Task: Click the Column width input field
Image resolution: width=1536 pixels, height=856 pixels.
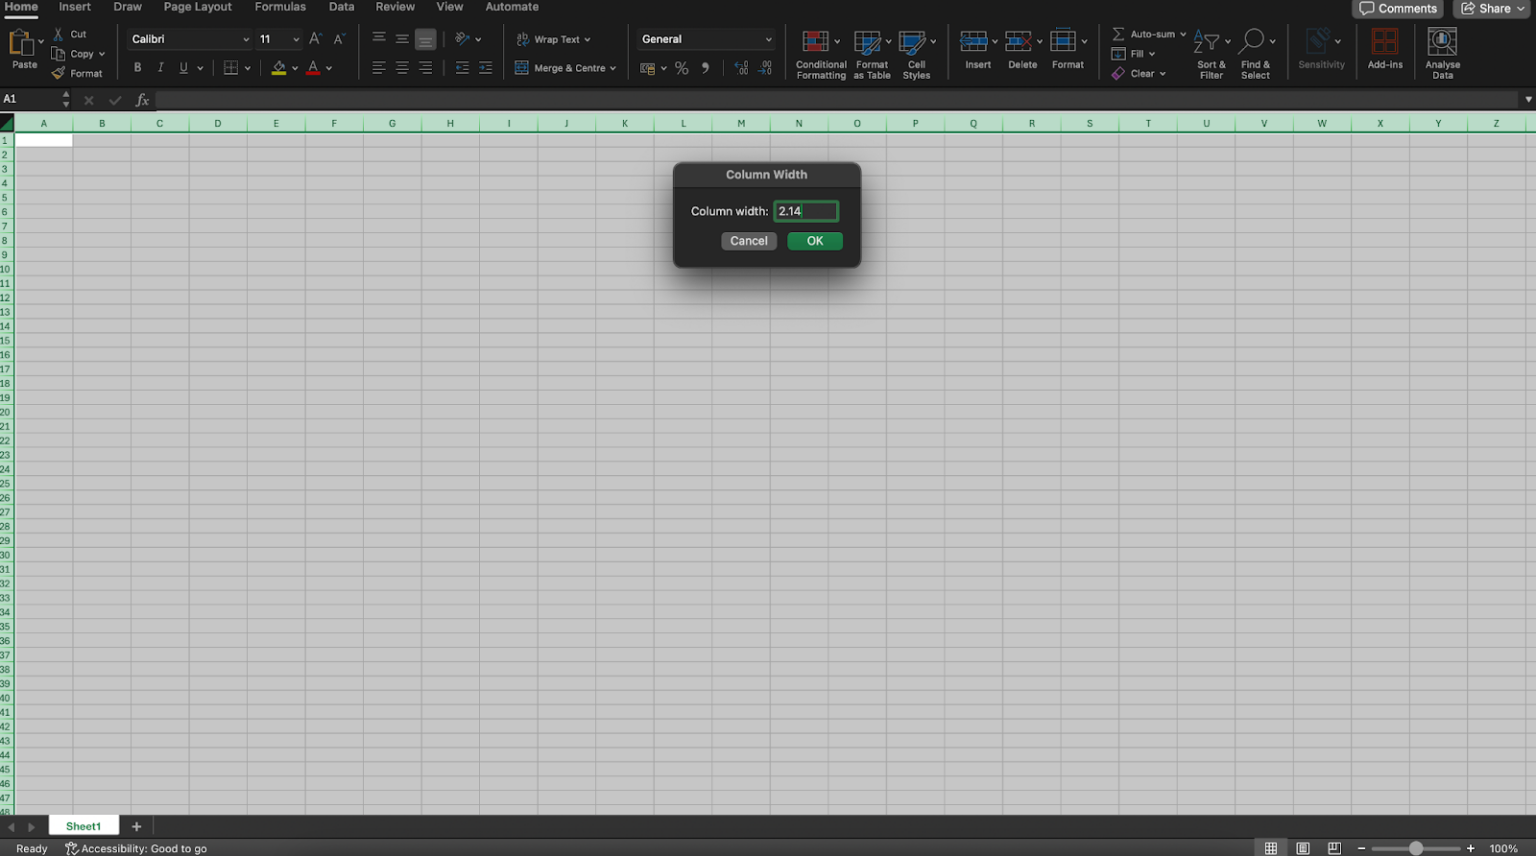Action: (805, 211)
